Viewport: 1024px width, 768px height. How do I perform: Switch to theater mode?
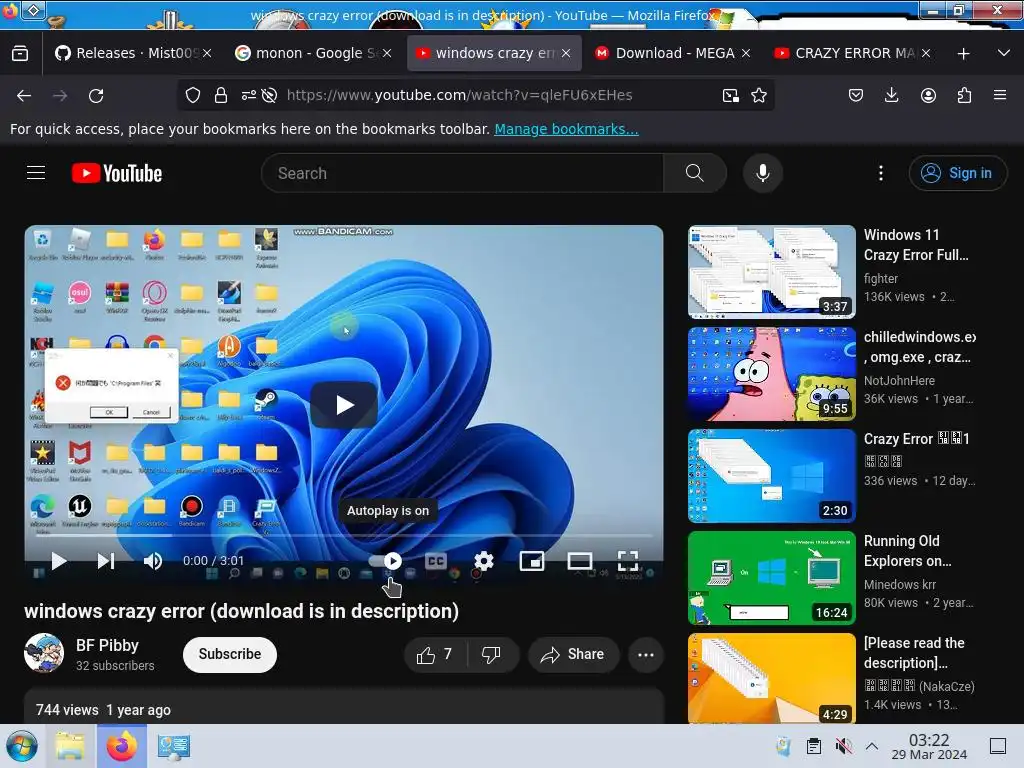coord(580,561)
